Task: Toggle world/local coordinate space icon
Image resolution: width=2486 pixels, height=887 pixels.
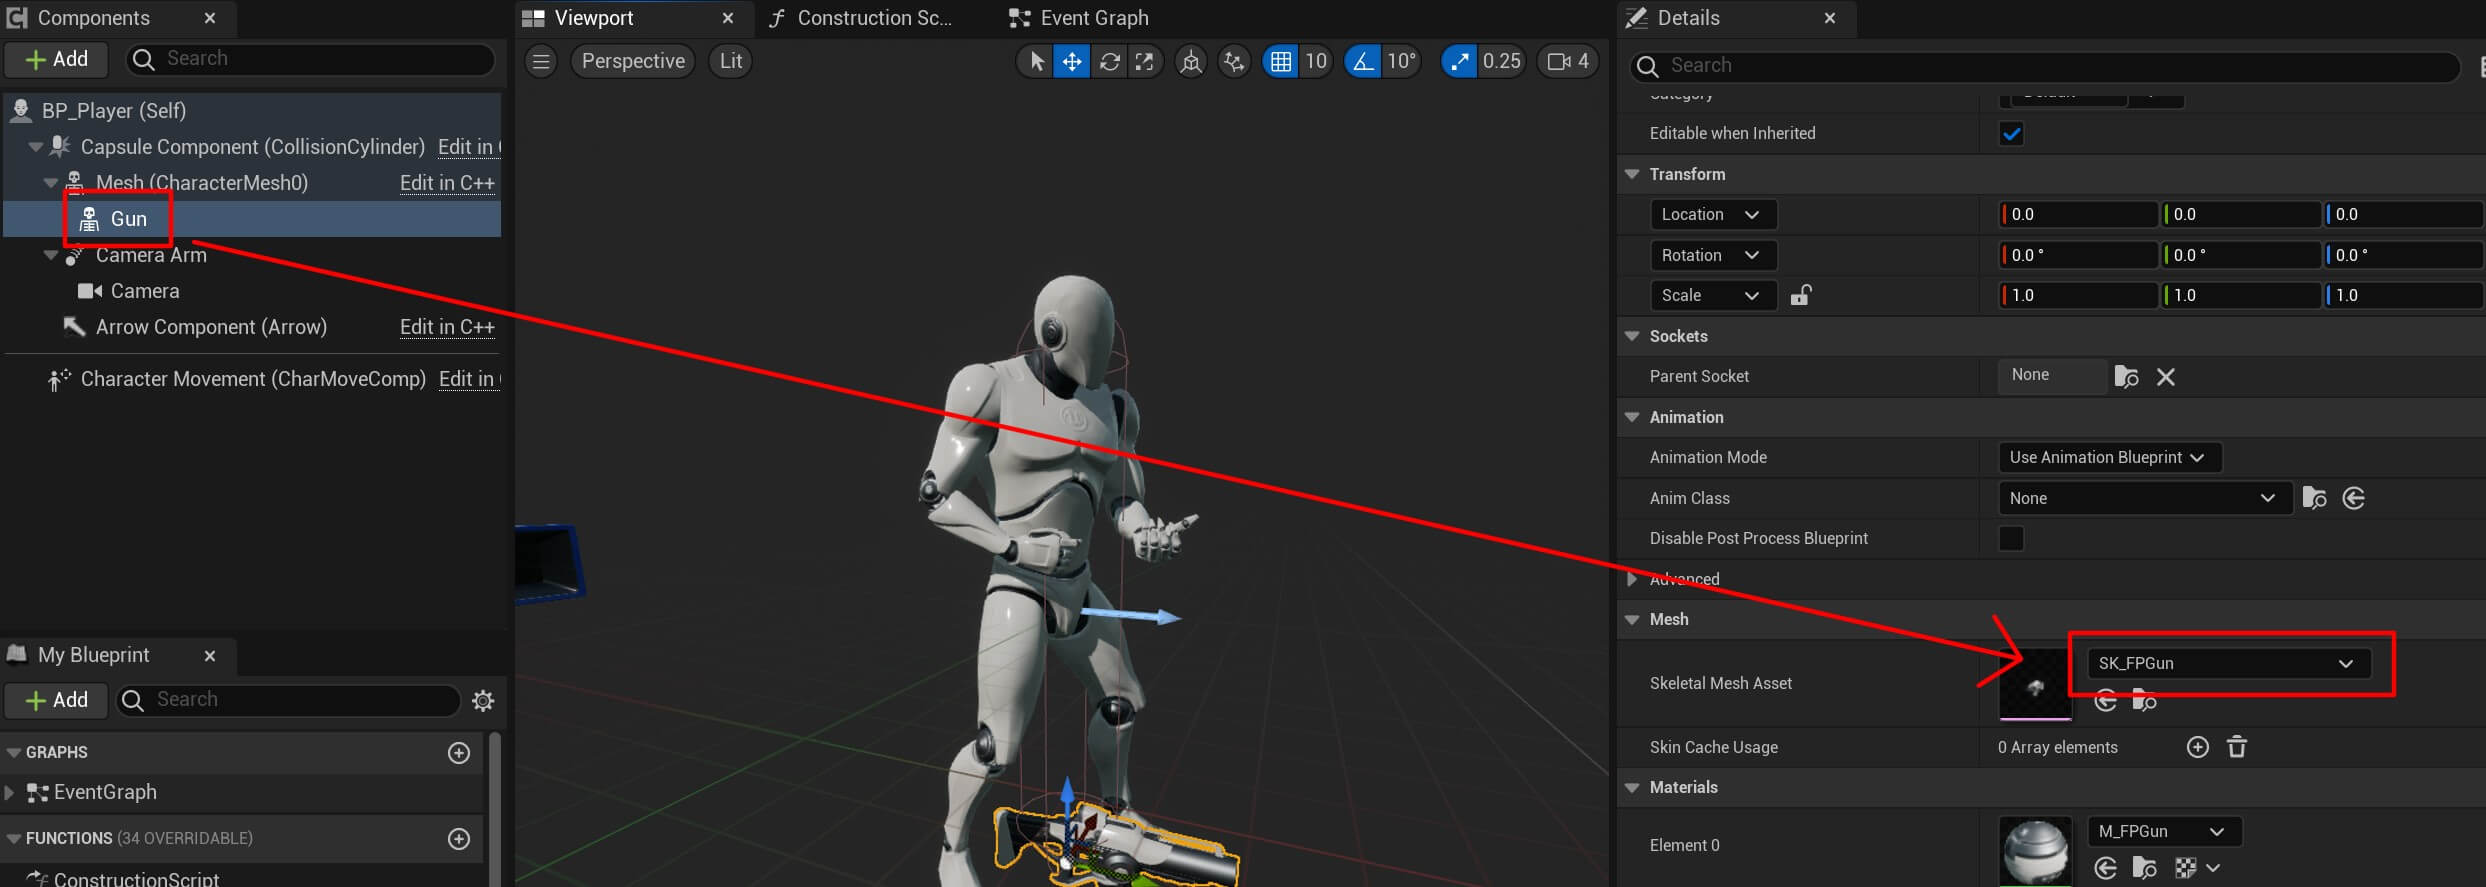Action: point(1190,62)
